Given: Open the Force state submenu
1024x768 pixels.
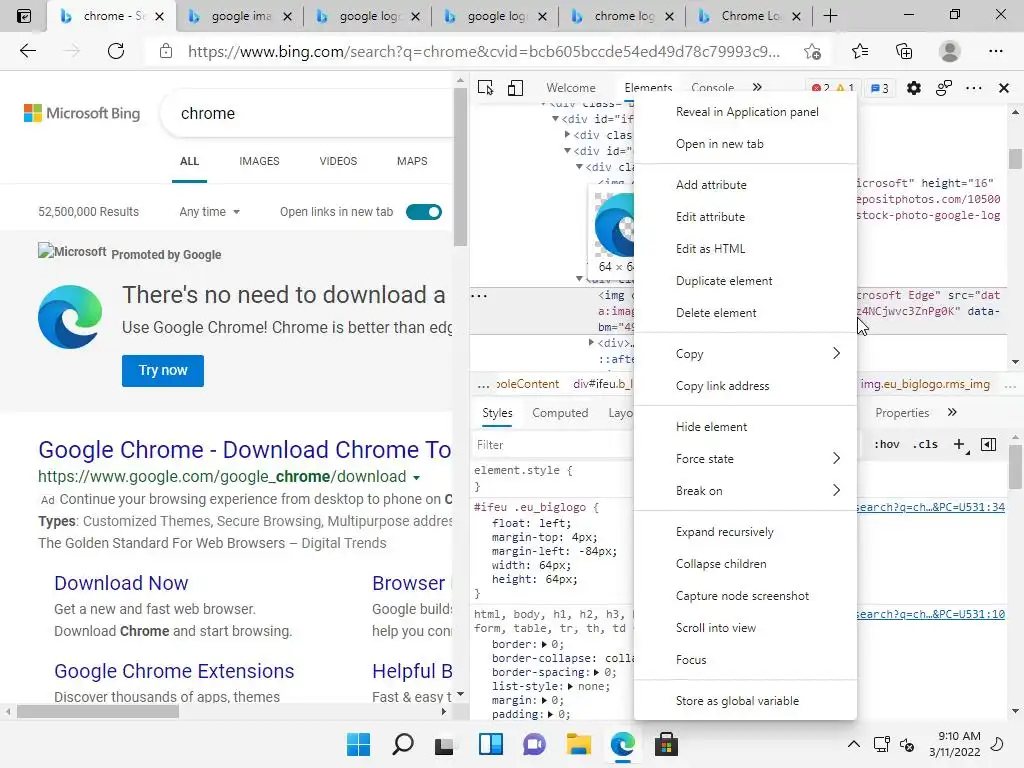Looking at the screenshot, I should (x=744, y=458).
